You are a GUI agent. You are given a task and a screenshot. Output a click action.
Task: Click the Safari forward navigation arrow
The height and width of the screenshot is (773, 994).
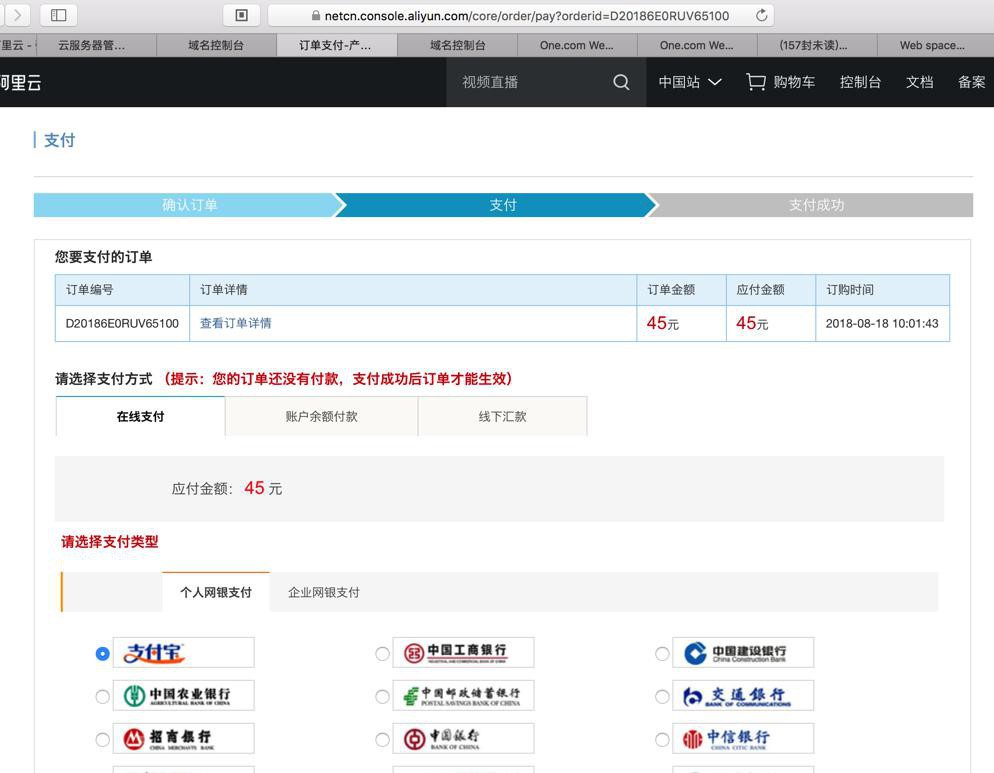click(17, 15)
